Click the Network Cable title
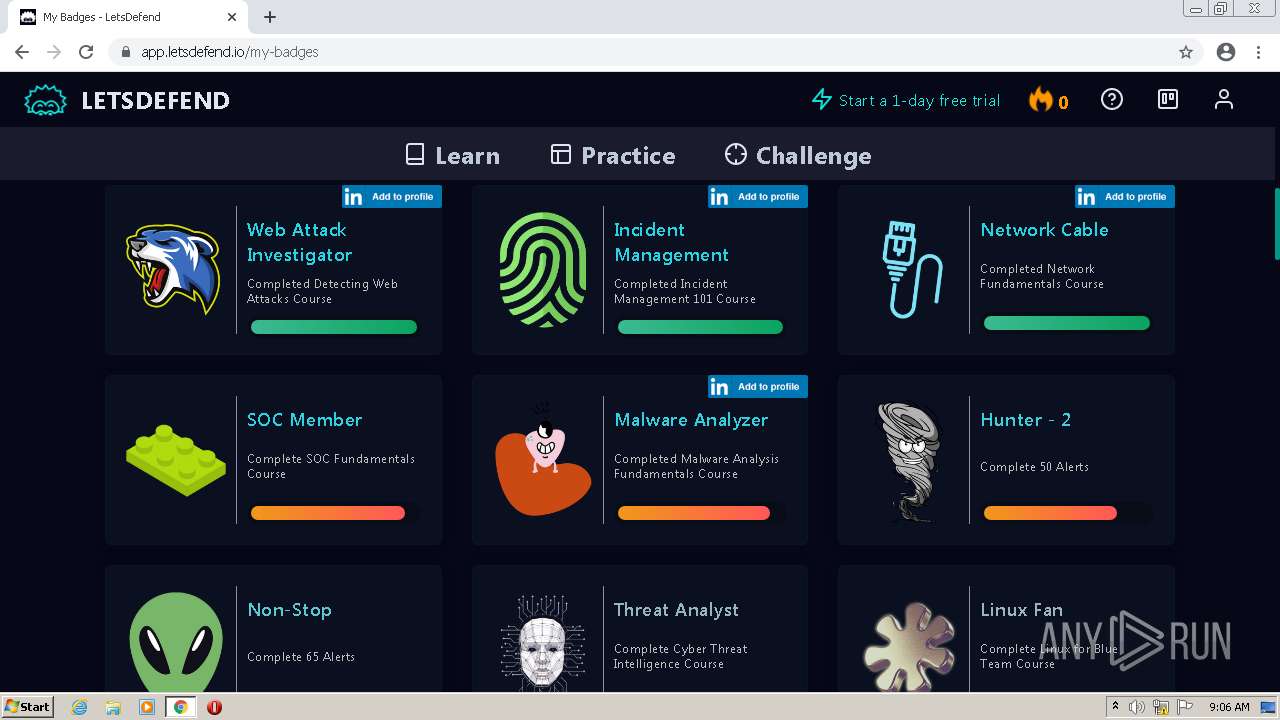 (x=1044, y=230)
